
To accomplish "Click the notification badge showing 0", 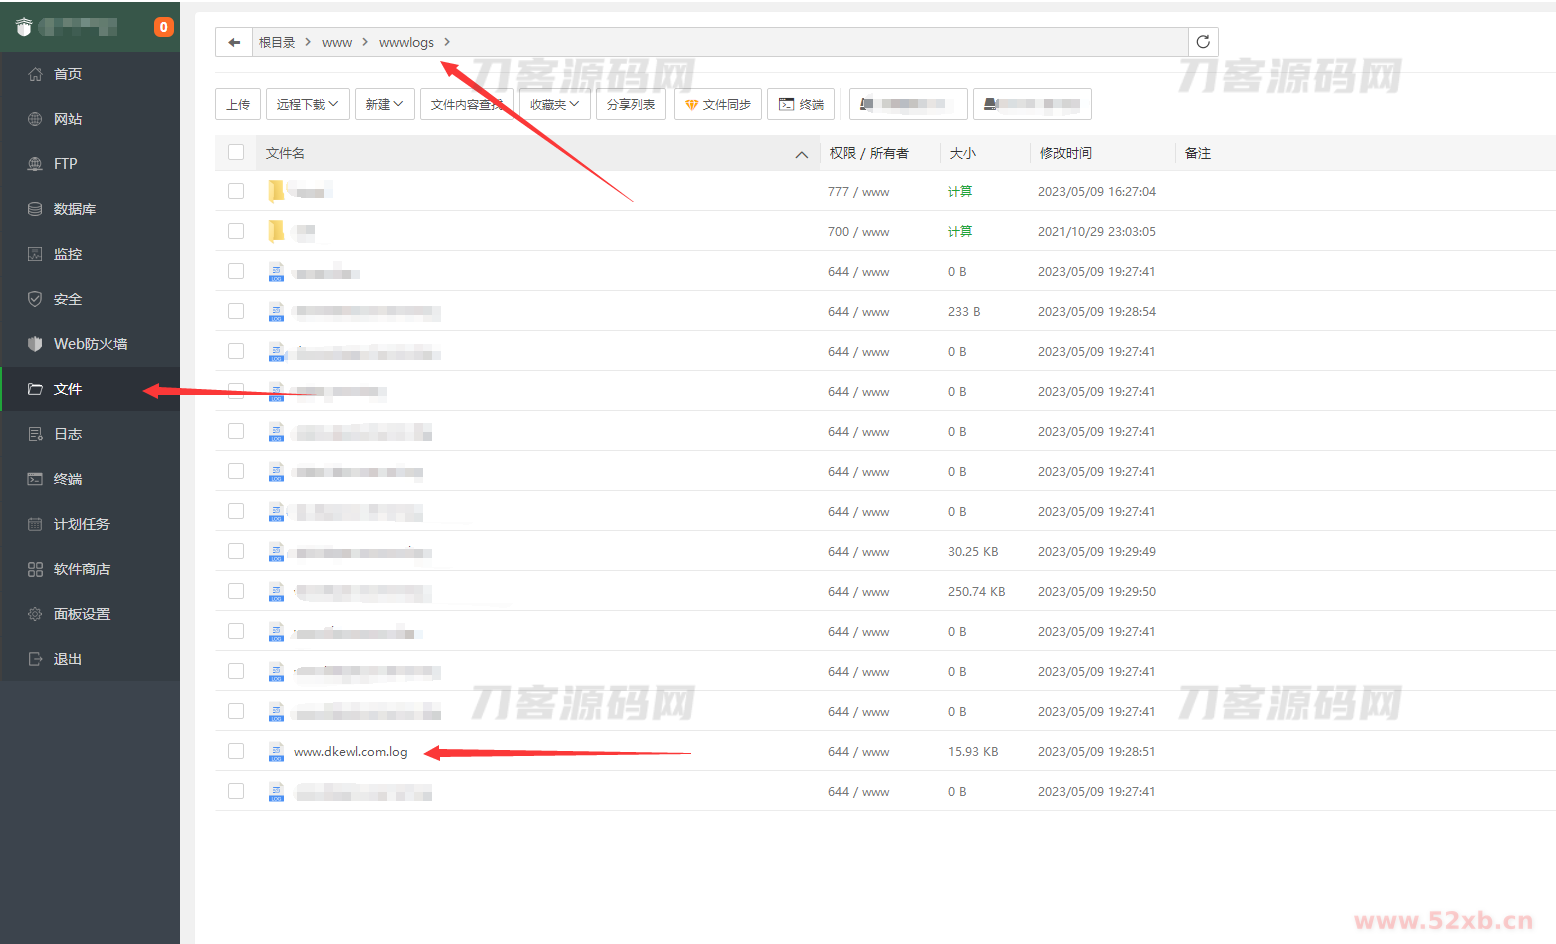I will click(x=163, y=27).
